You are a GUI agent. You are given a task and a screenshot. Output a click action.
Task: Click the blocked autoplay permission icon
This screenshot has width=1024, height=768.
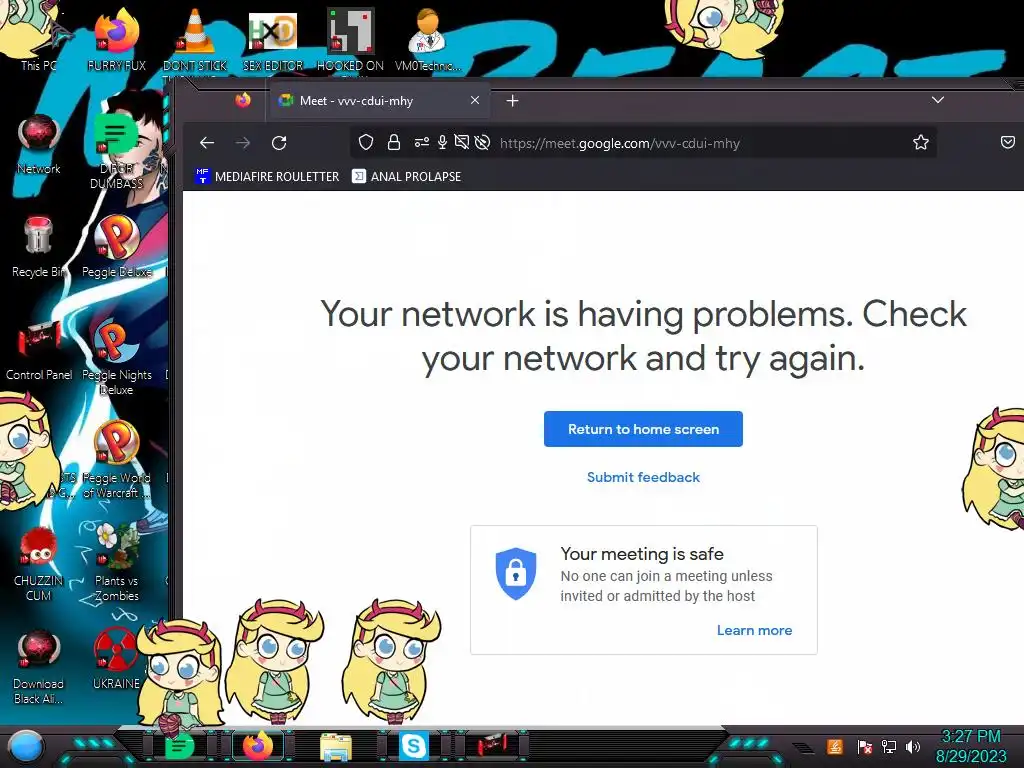point(483,142)
